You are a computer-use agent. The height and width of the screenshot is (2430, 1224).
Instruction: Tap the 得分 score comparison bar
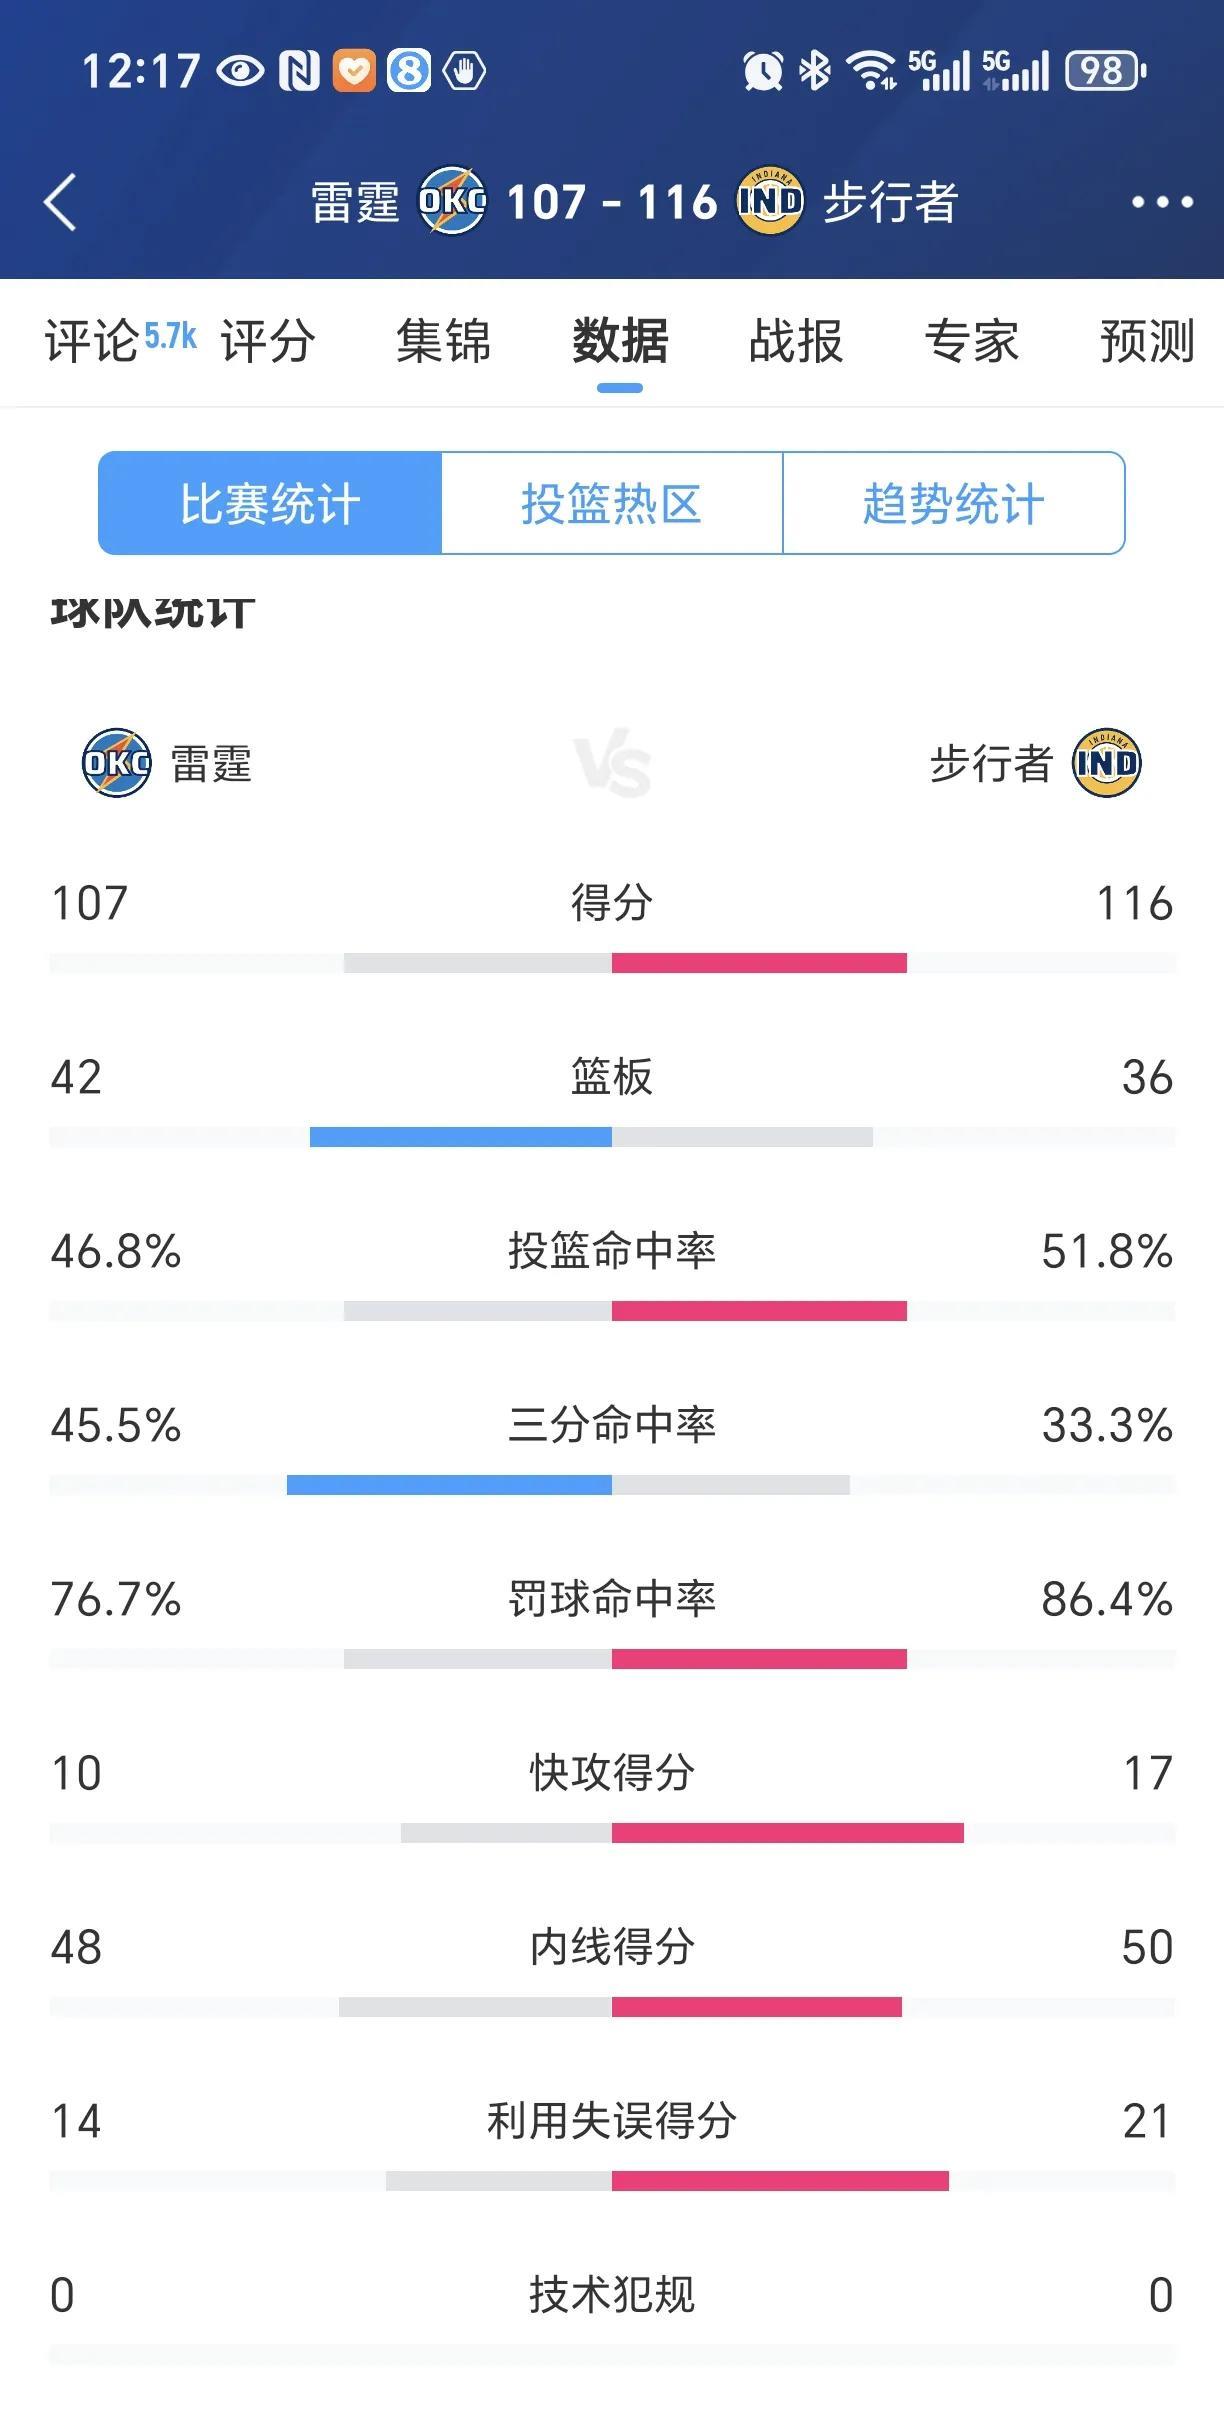tap(612, 963)
